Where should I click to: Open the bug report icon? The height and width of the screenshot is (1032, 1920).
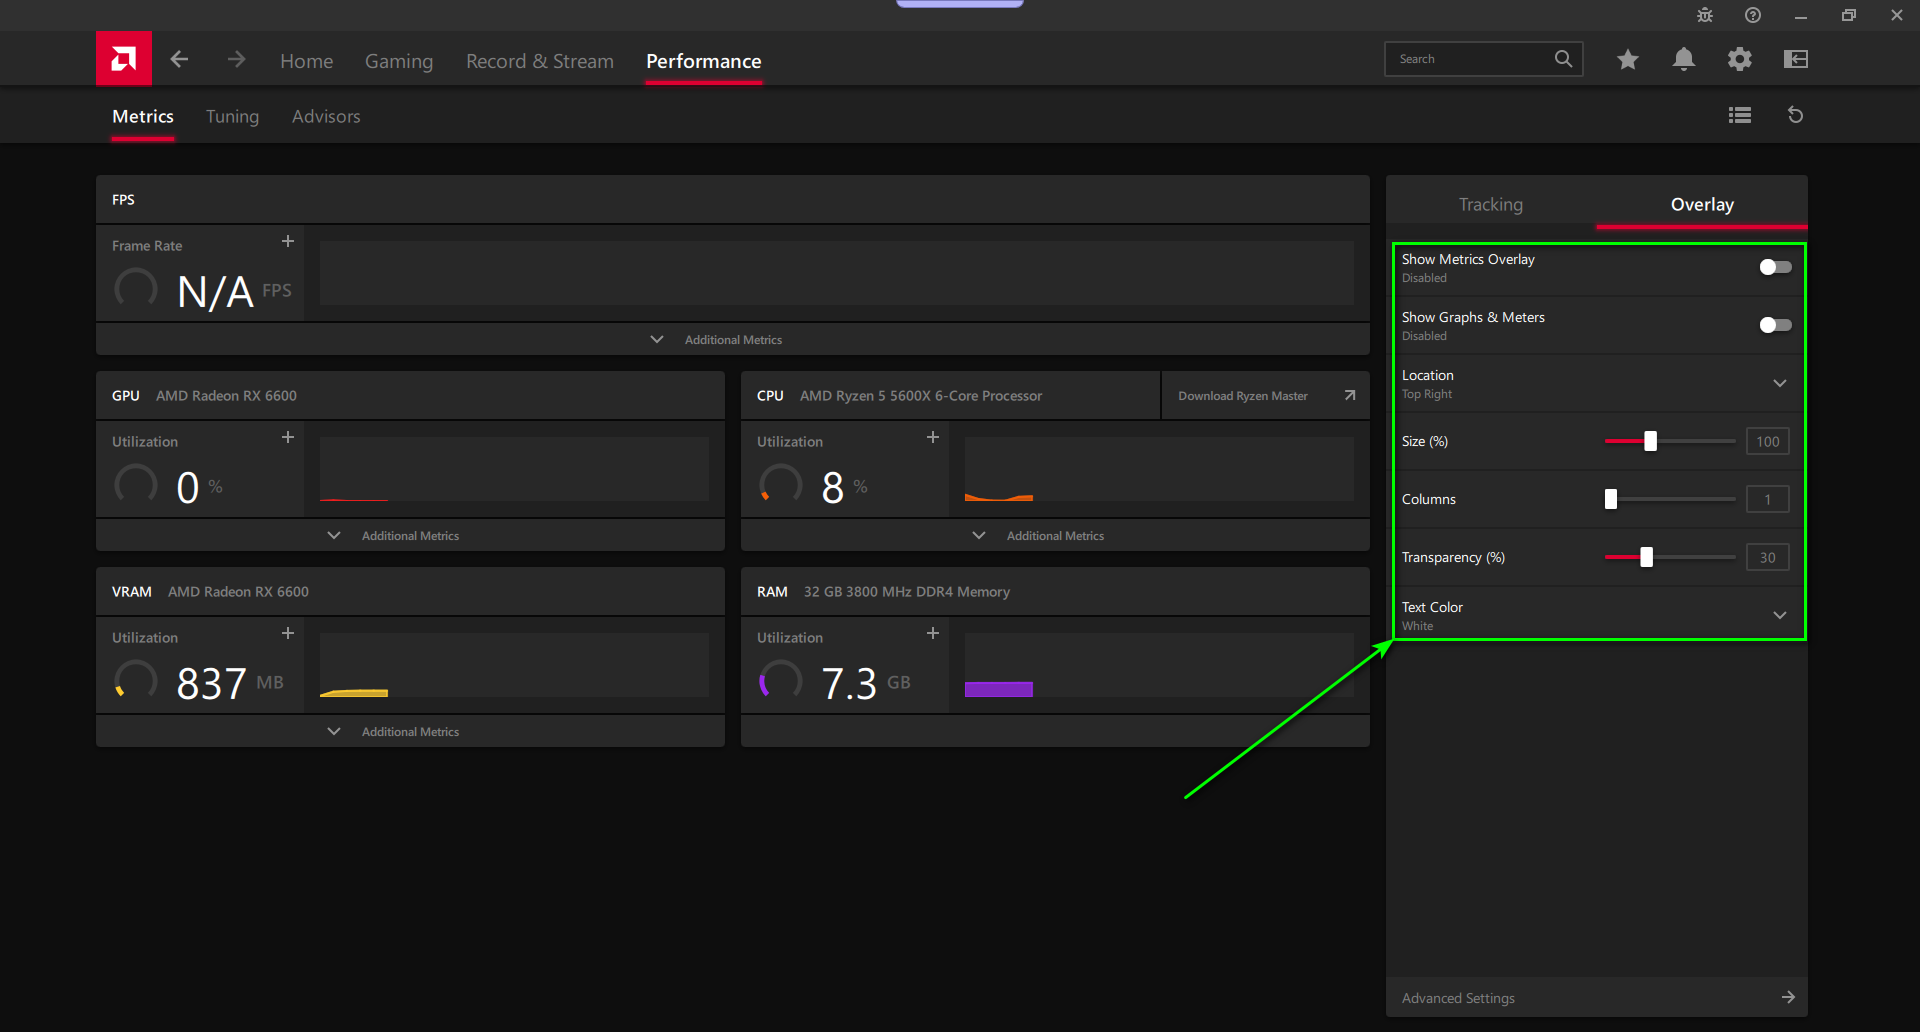(1705, 15)
